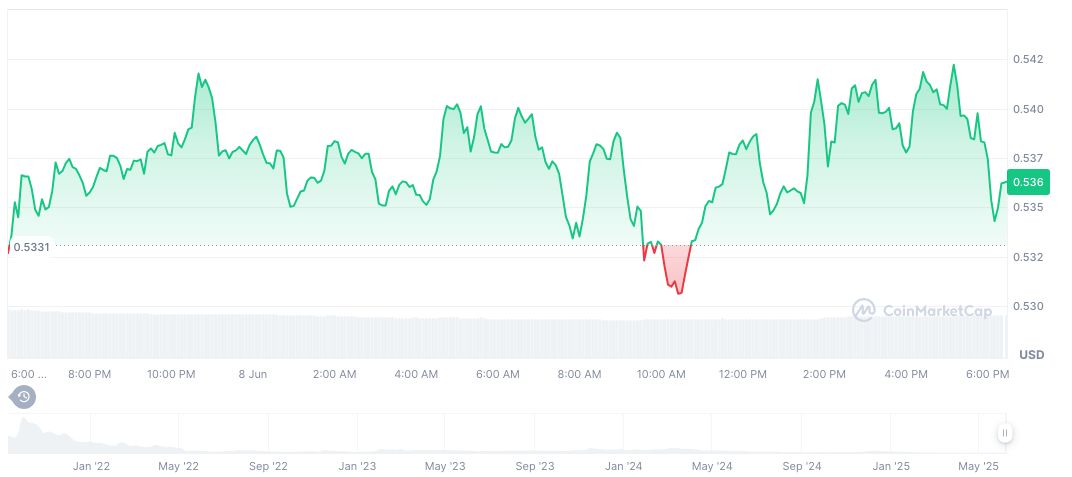The height and width of the screenshot is (477, 1072).
Task: Click the CoinMarketCap watermark logo
Action: click(x=921, y=310)
